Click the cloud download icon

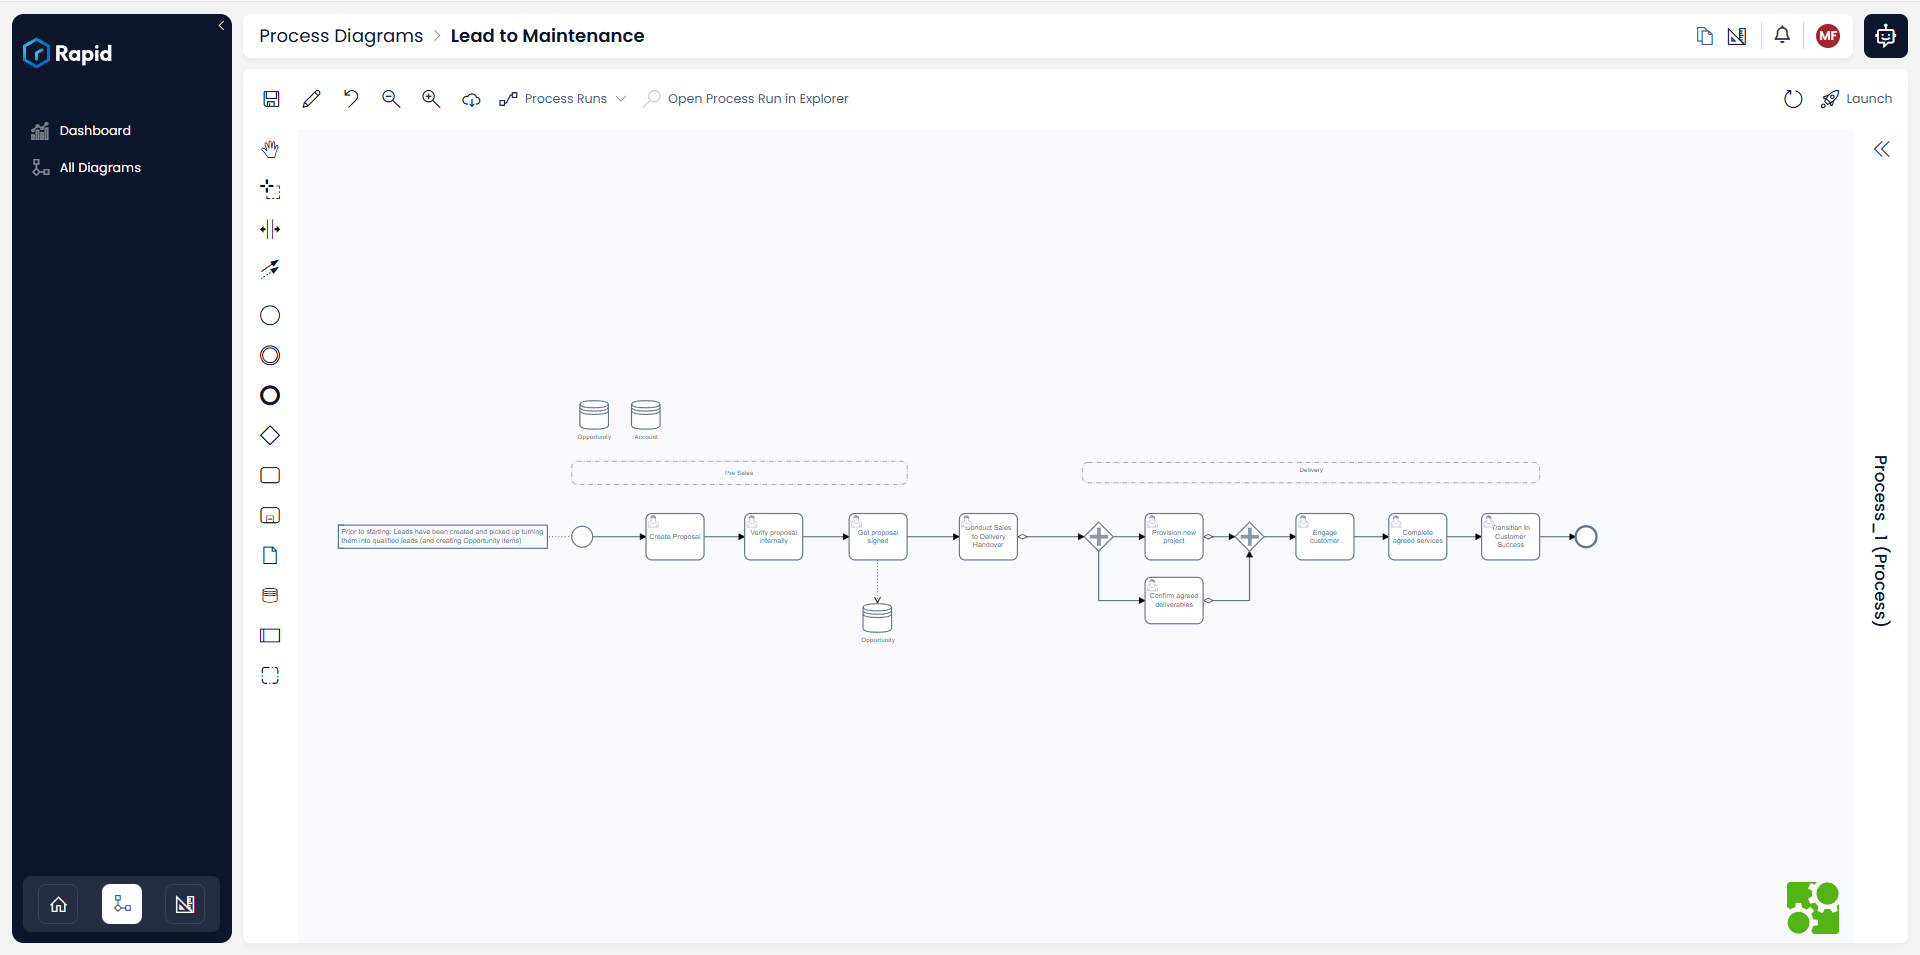point(471,99)
